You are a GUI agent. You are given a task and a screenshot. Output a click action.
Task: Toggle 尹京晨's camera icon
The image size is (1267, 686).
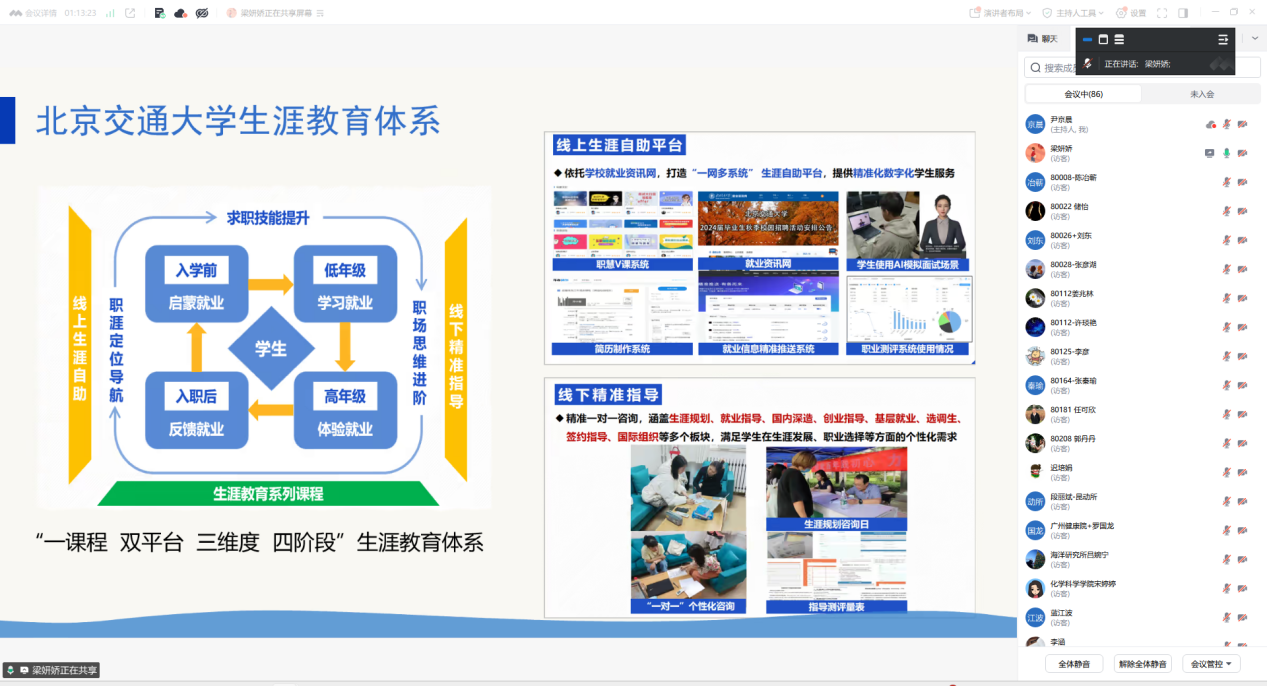pyautogui.click(x=1243, y=124)
